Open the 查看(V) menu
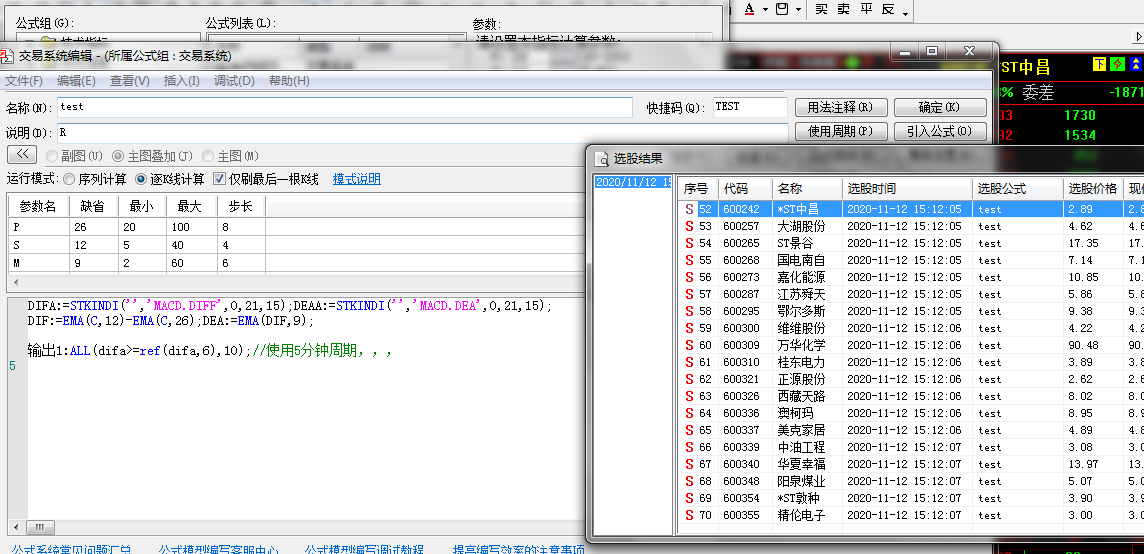Screen dimensions: 1144x554 [x=130, y=81]
